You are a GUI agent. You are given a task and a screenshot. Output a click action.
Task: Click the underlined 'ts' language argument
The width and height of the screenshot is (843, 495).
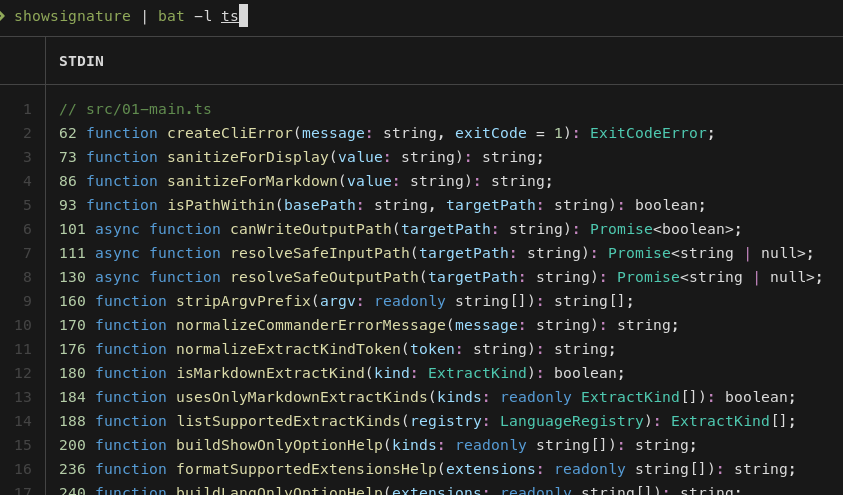coord(230,16)
